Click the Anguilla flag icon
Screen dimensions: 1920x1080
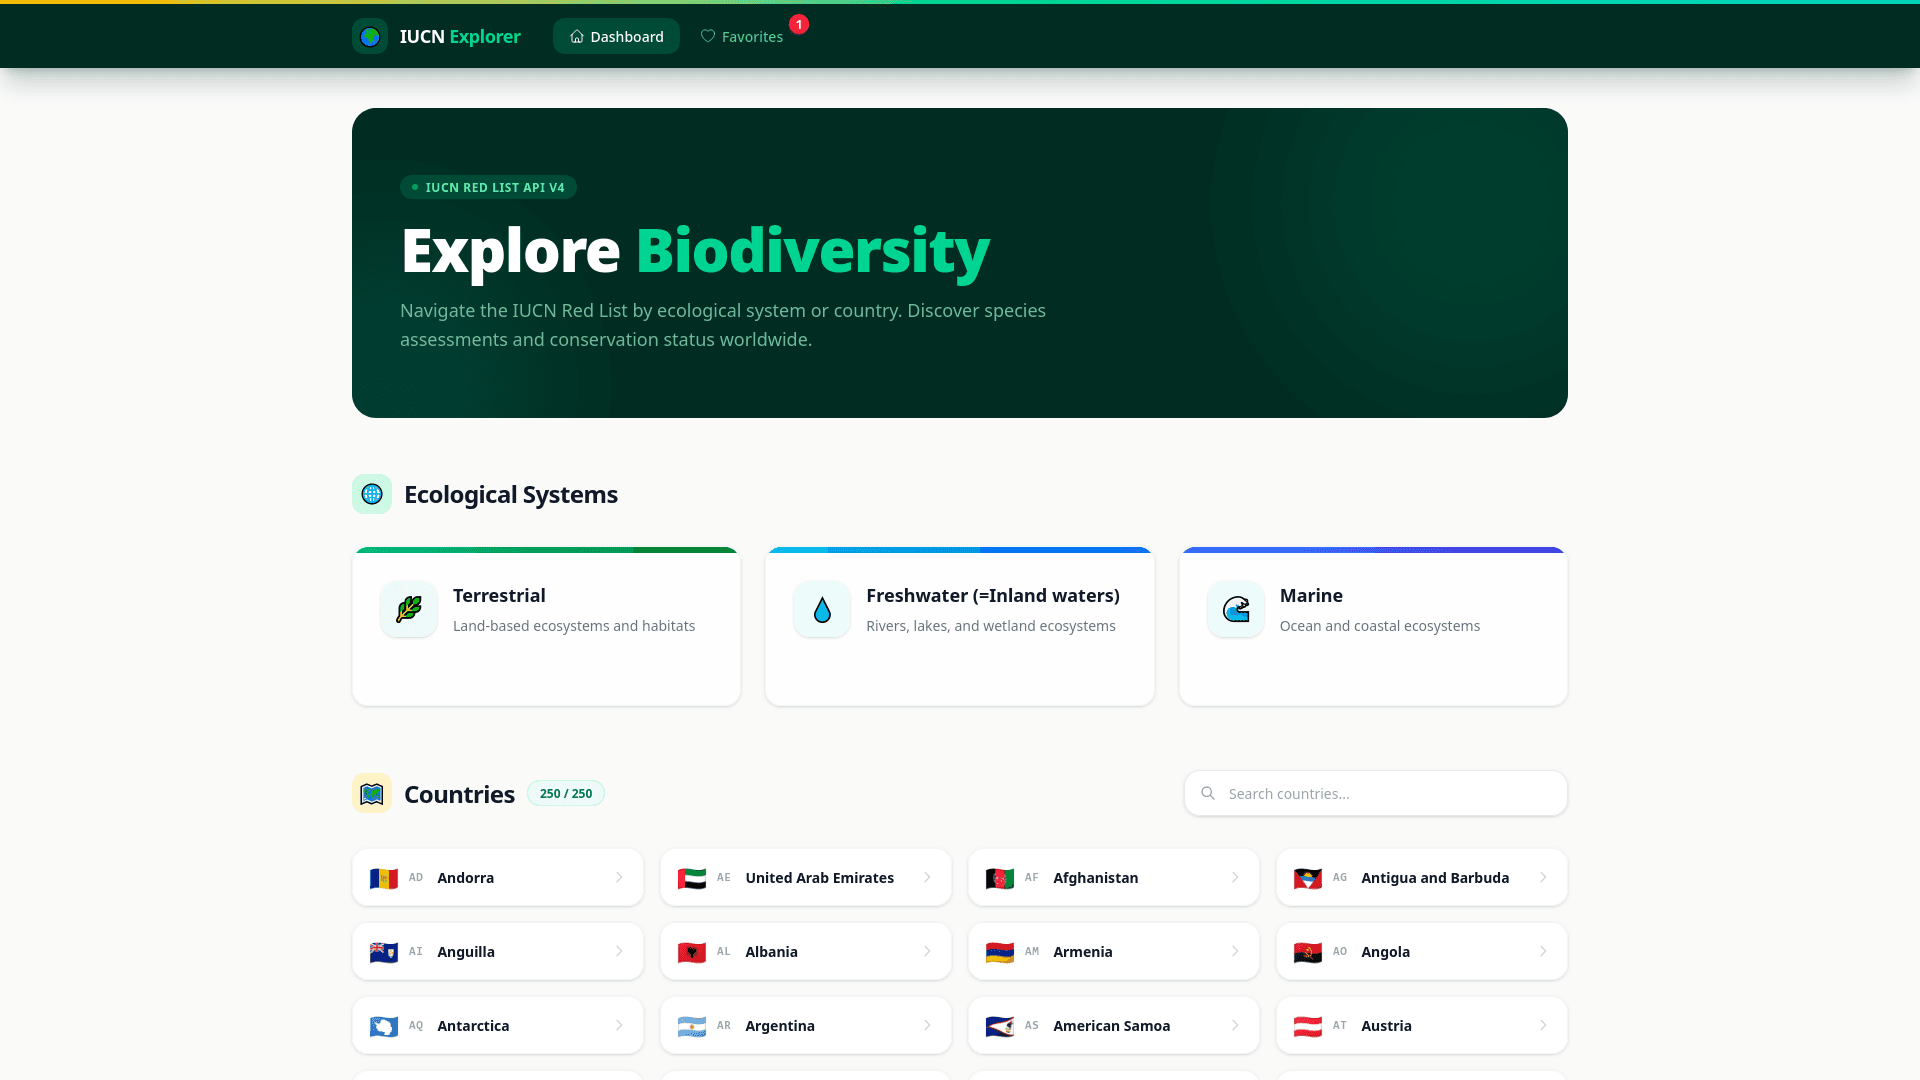tap(384, 952)
